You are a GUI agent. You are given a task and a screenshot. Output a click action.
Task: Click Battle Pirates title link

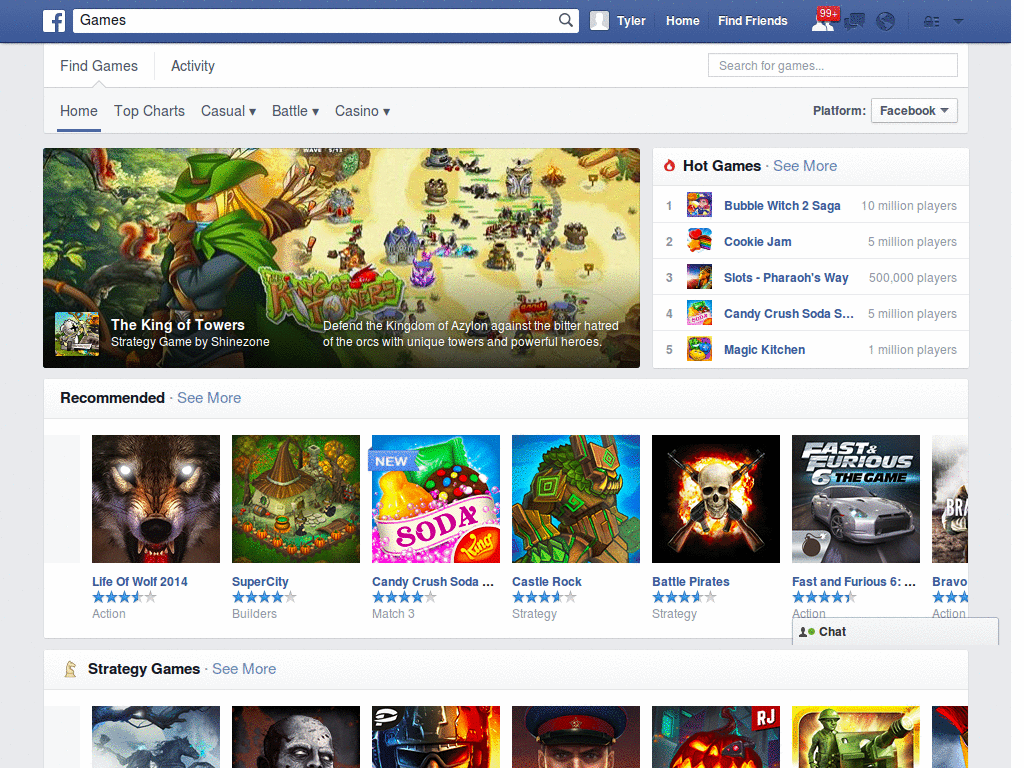click(690, 581)
